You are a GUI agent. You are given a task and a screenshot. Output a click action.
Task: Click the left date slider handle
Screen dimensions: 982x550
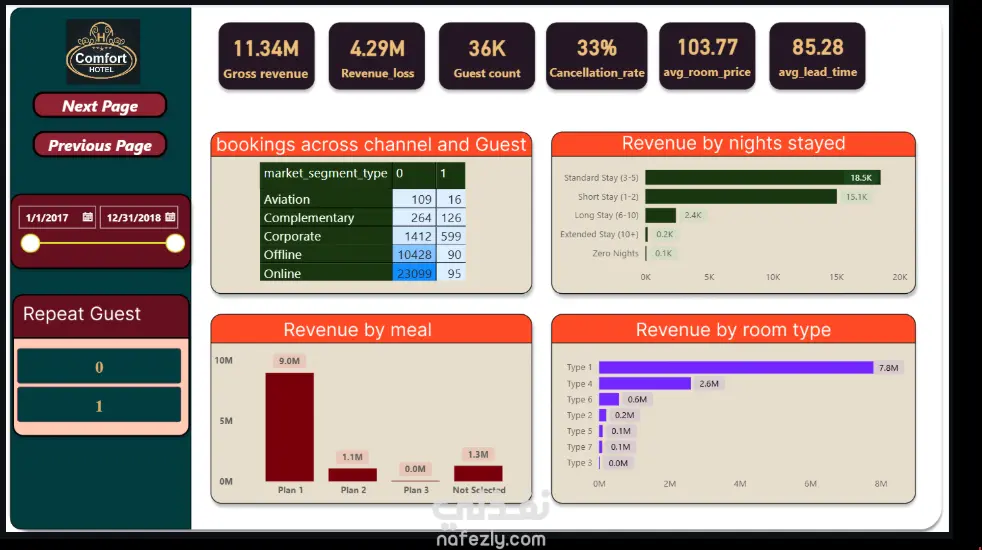tap(31, 244)
